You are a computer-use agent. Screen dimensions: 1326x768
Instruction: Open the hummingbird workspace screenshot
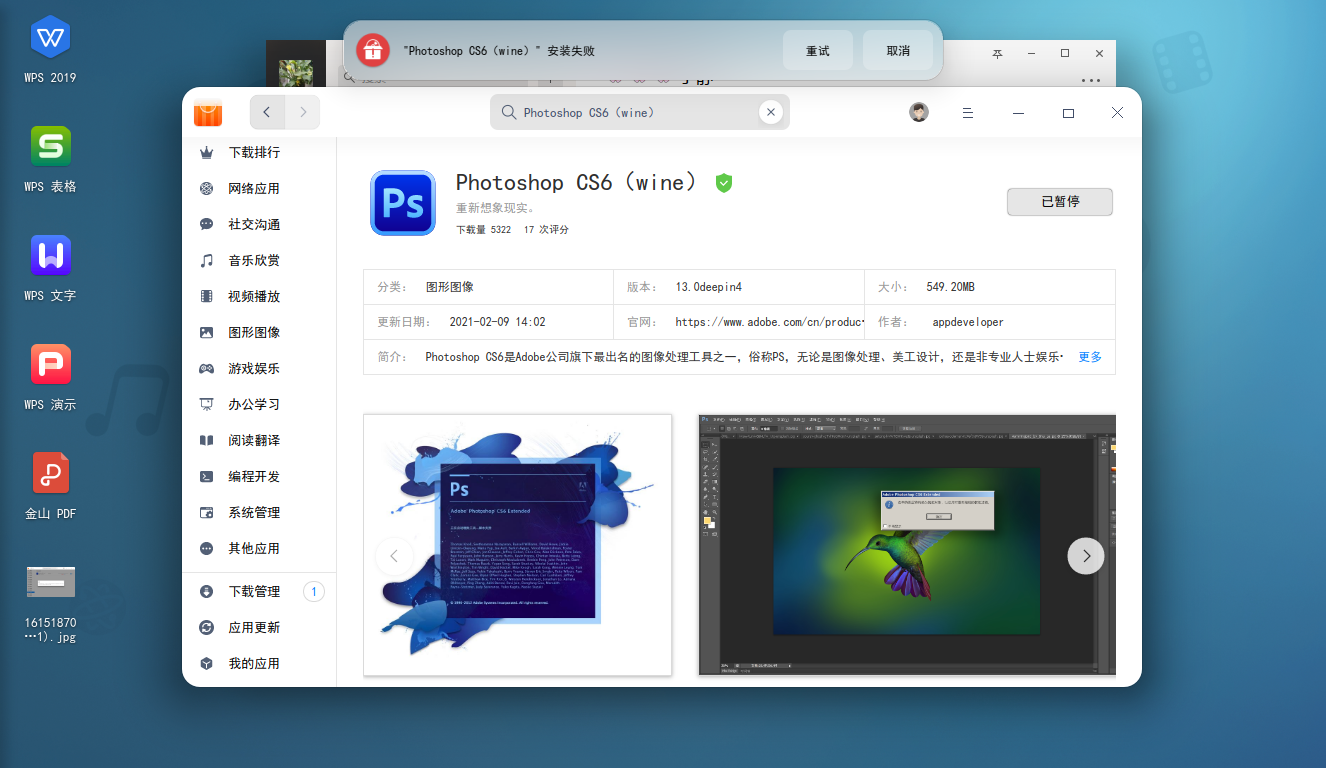tap(907, 545)
